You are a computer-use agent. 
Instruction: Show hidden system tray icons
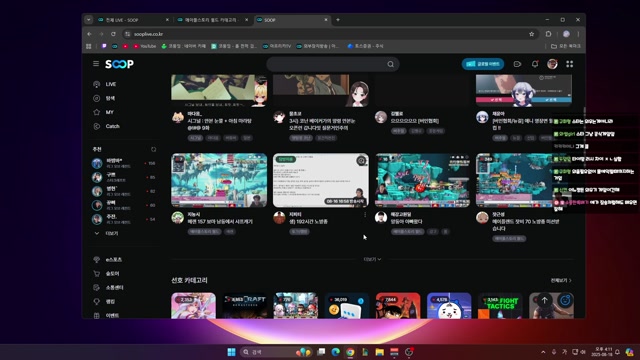pos(543,352)
